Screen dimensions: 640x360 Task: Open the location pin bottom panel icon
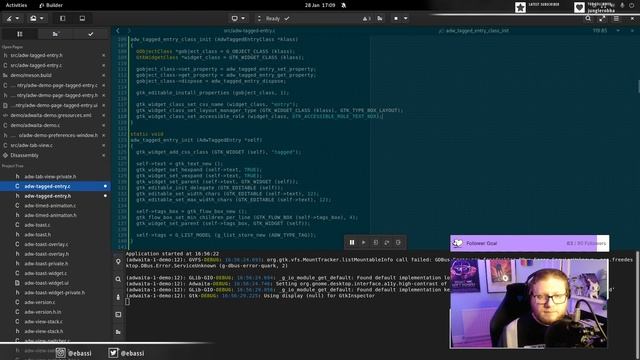(x=118, y=262)
